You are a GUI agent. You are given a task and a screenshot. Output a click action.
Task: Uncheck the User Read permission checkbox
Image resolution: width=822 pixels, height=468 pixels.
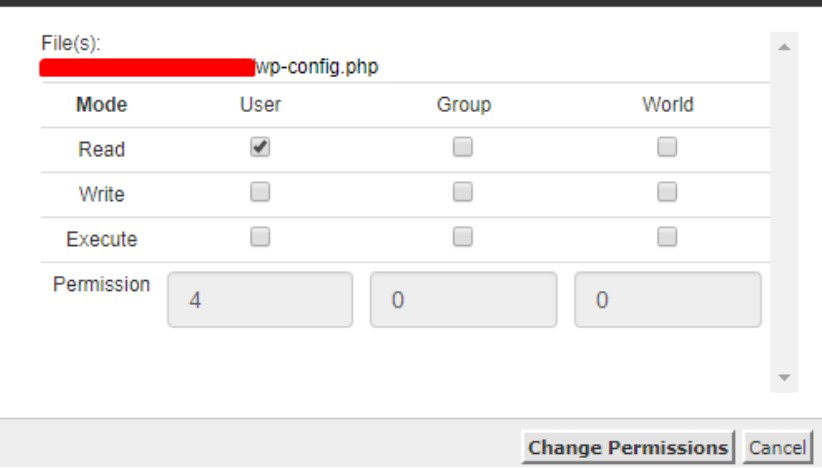pos(260,147)
